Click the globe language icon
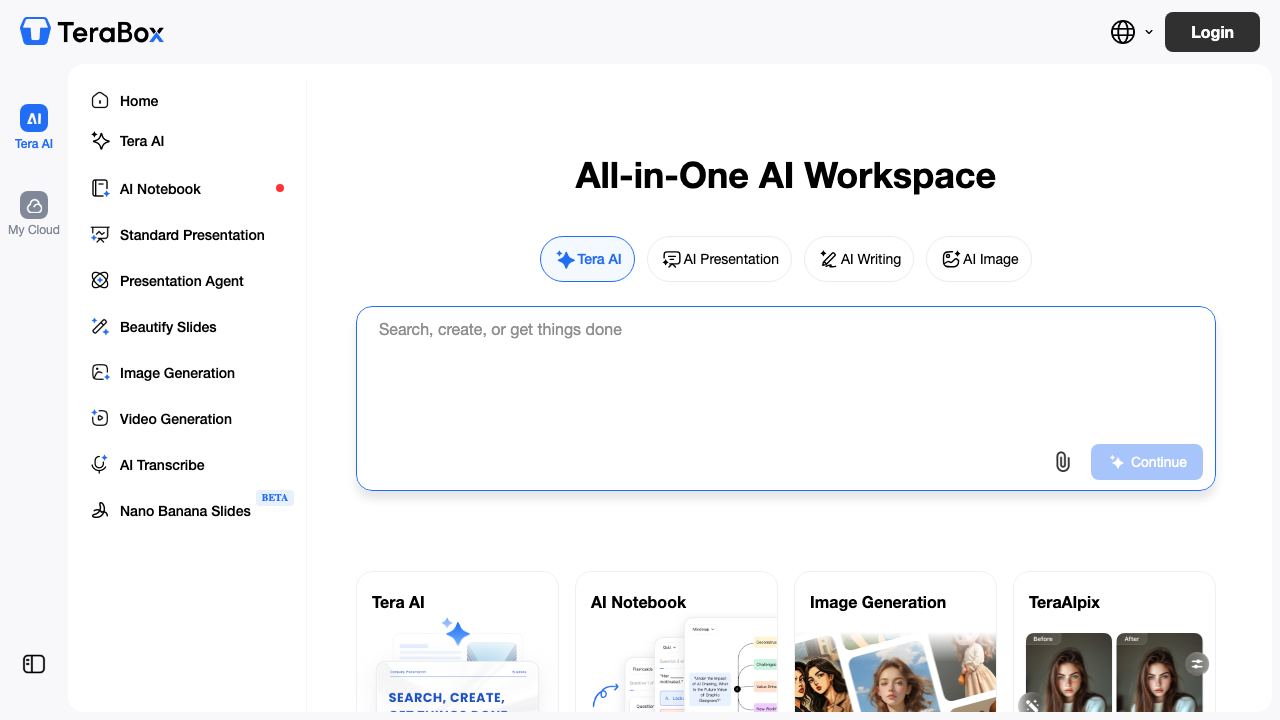The height and width of the screenshot is (720, 1280). [1123, 32]
